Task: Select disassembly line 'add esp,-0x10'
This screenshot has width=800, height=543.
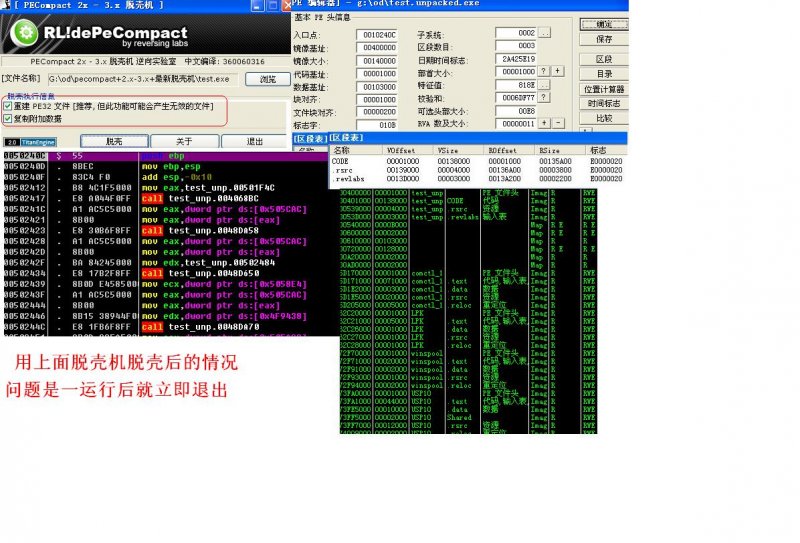Action: click(171, 177)
